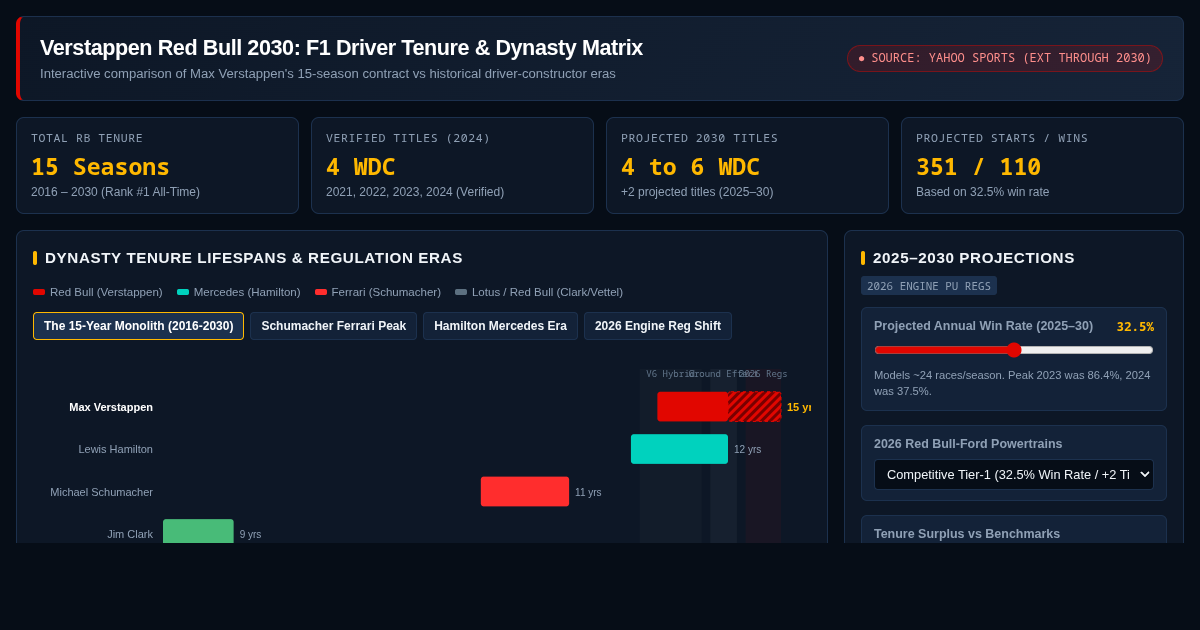
Task: Select Jim Clark green tenure bar
Action: tap(198, 531)
